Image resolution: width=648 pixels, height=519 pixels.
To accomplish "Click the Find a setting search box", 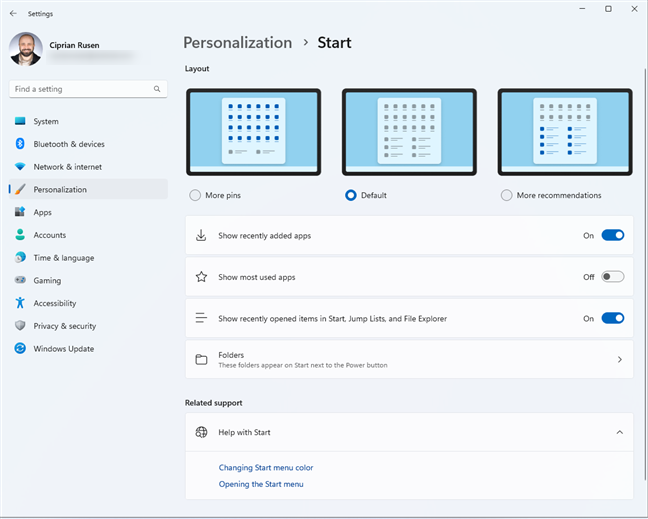I will (x=88, y=89).
